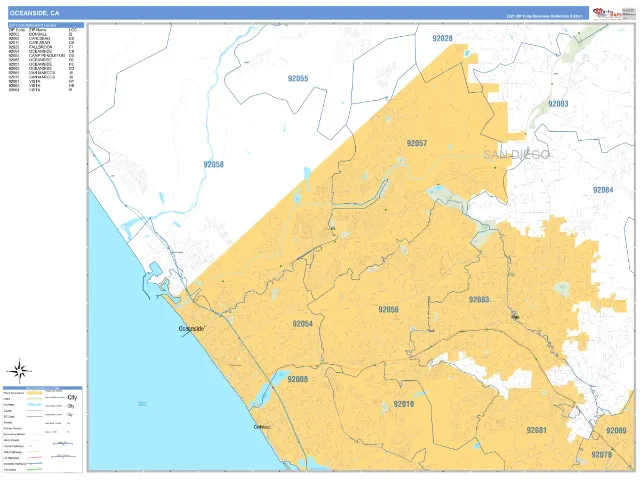Click the 92028 ZIP label on map
The image size is (640, 480).
442,38
